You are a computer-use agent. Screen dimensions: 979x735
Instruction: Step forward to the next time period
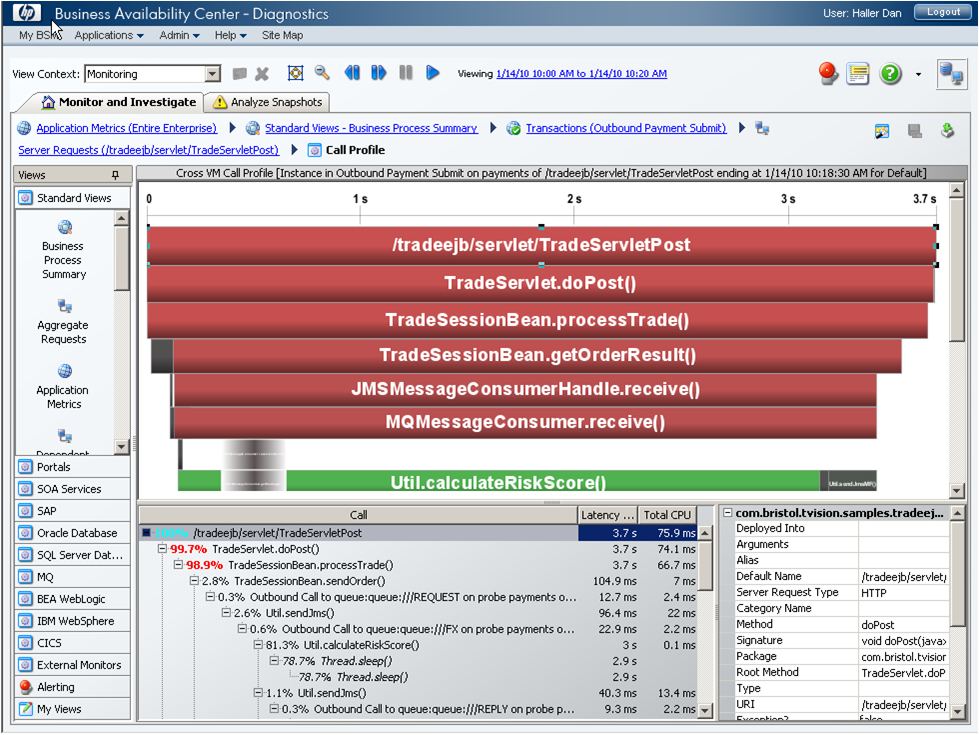click(378, 73)
